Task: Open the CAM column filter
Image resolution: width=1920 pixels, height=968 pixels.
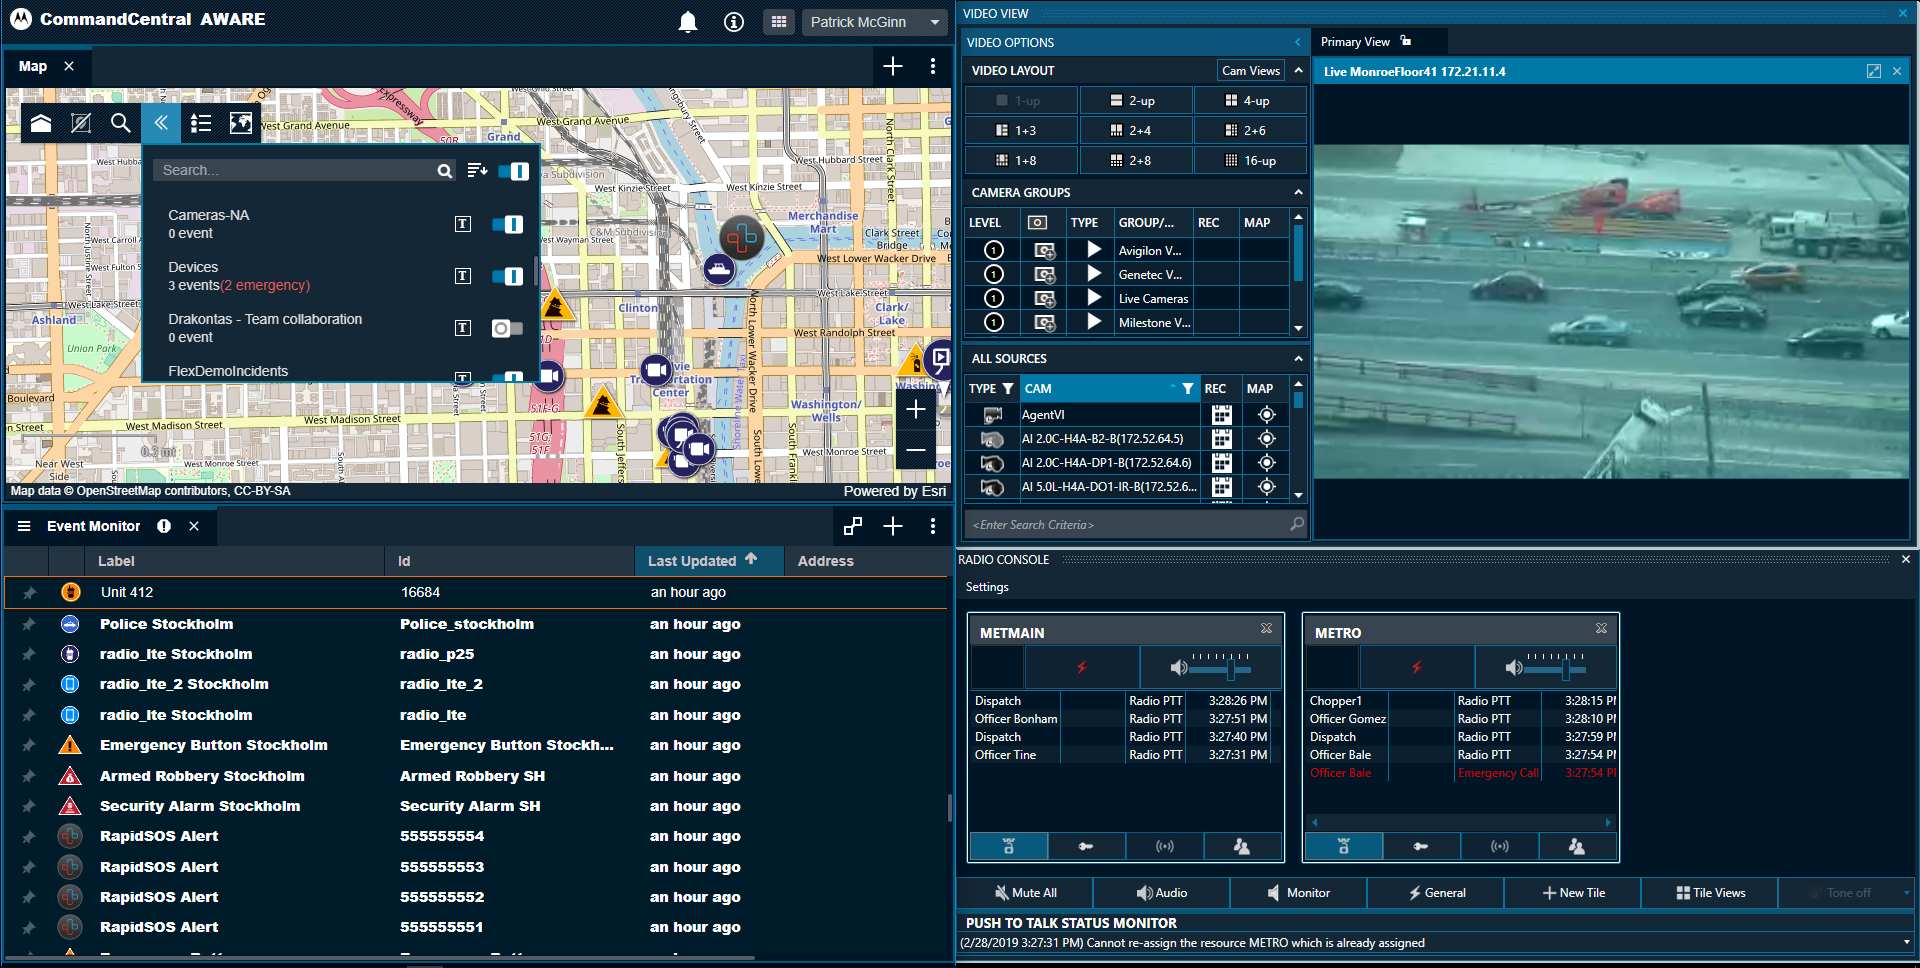Action: click(1187, 389)
